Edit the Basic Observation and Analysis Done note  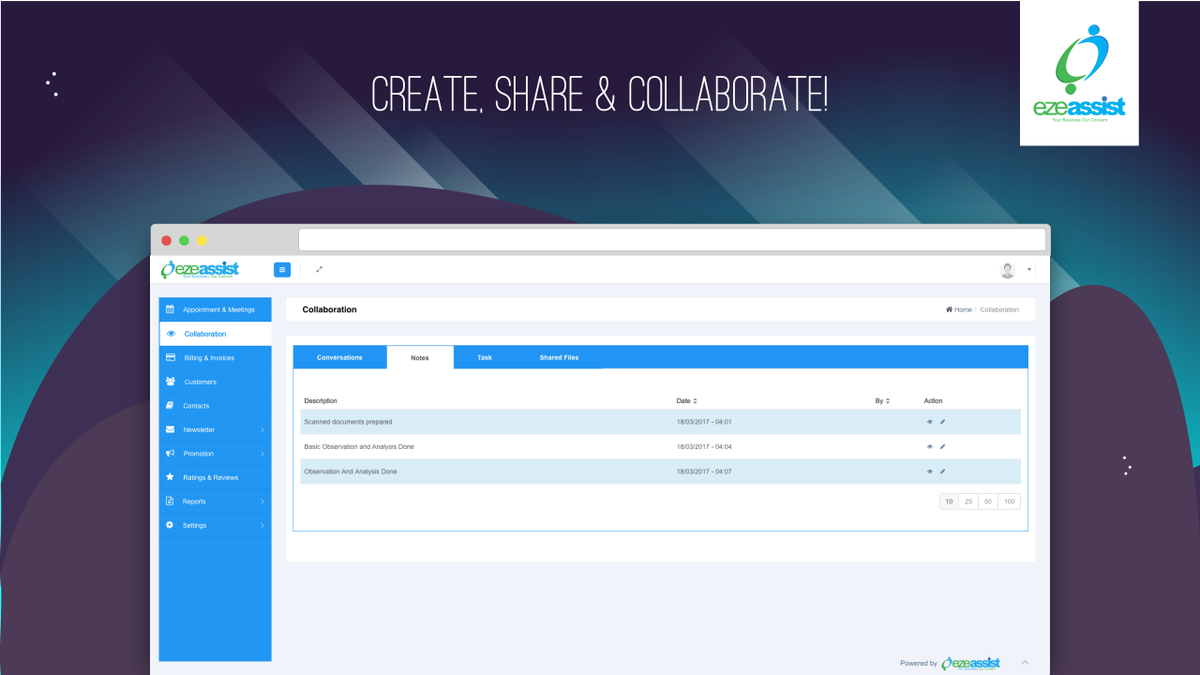[x=942, y=447]
